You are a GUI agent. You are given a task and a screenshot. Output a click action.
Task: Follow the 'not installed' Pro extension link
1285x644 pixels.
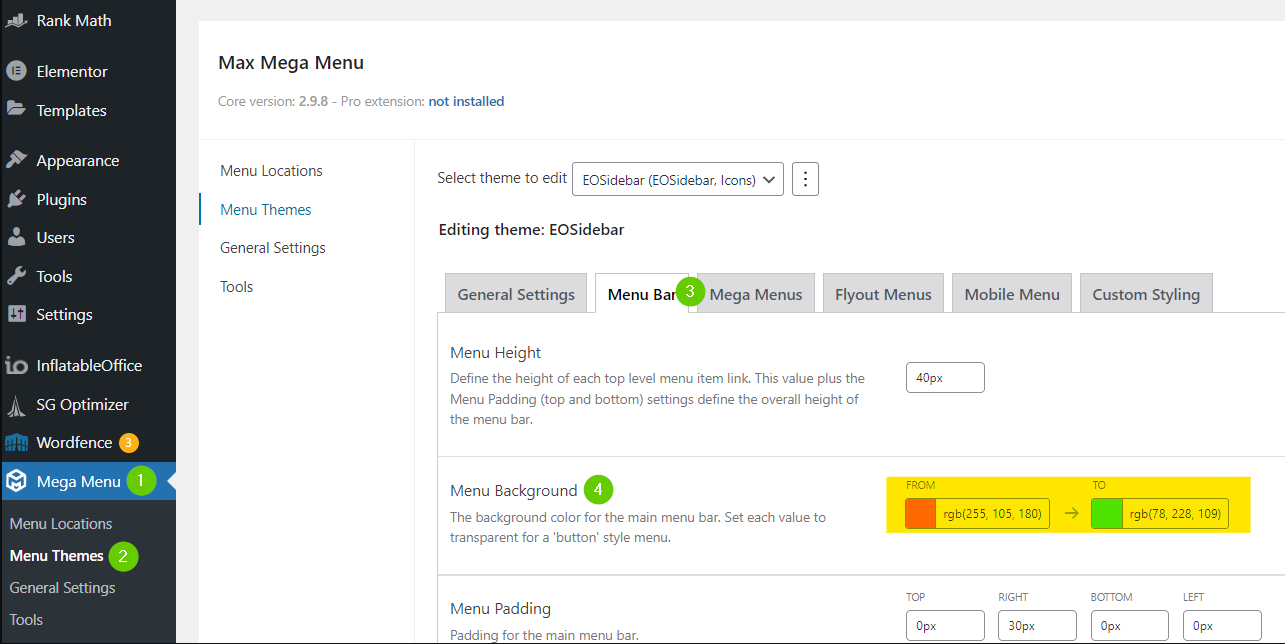pyautogui.click(x=466, y=101)
